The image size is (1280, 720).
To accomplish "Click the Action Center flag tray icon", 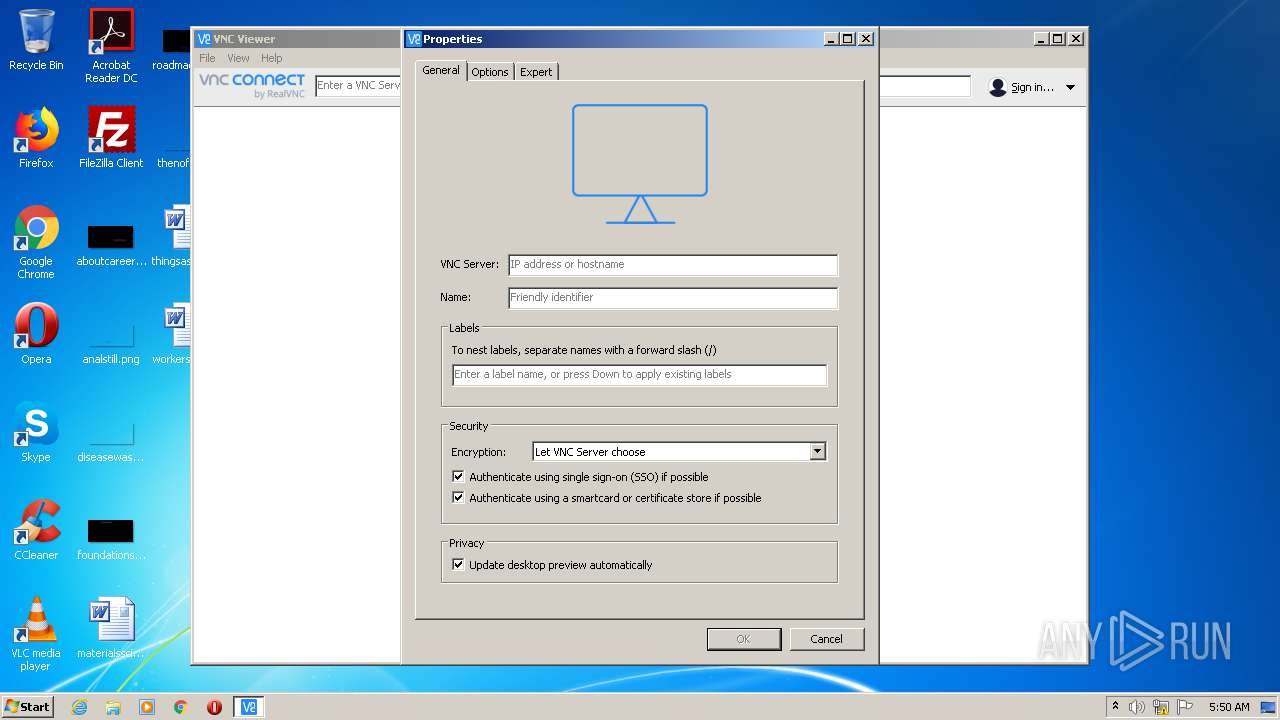I will 1184,707.
